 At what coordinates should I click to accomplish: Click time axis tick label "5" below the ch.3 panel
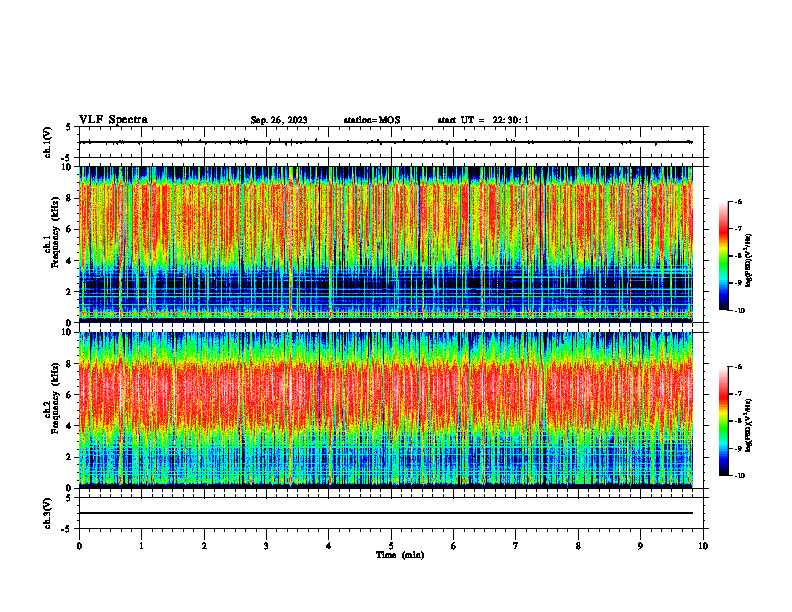[391, 546]
